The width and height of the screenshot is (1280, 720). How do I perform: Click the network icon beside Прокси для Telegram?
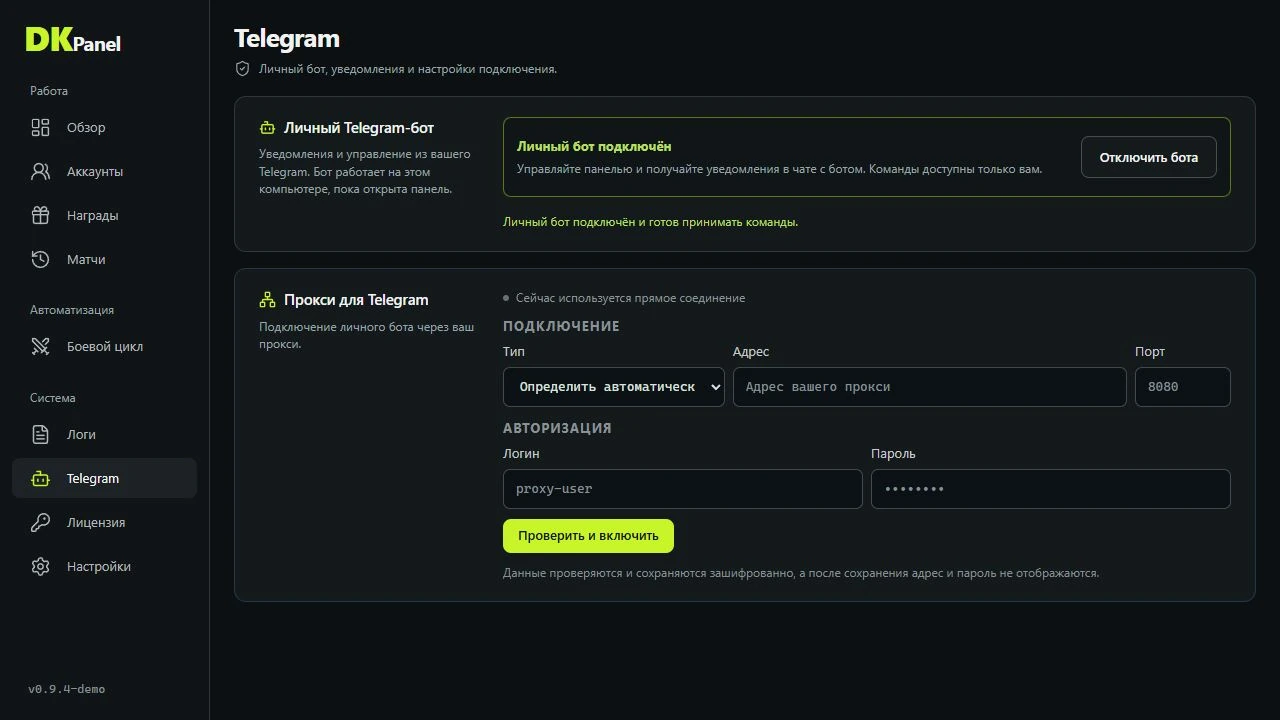267,300
